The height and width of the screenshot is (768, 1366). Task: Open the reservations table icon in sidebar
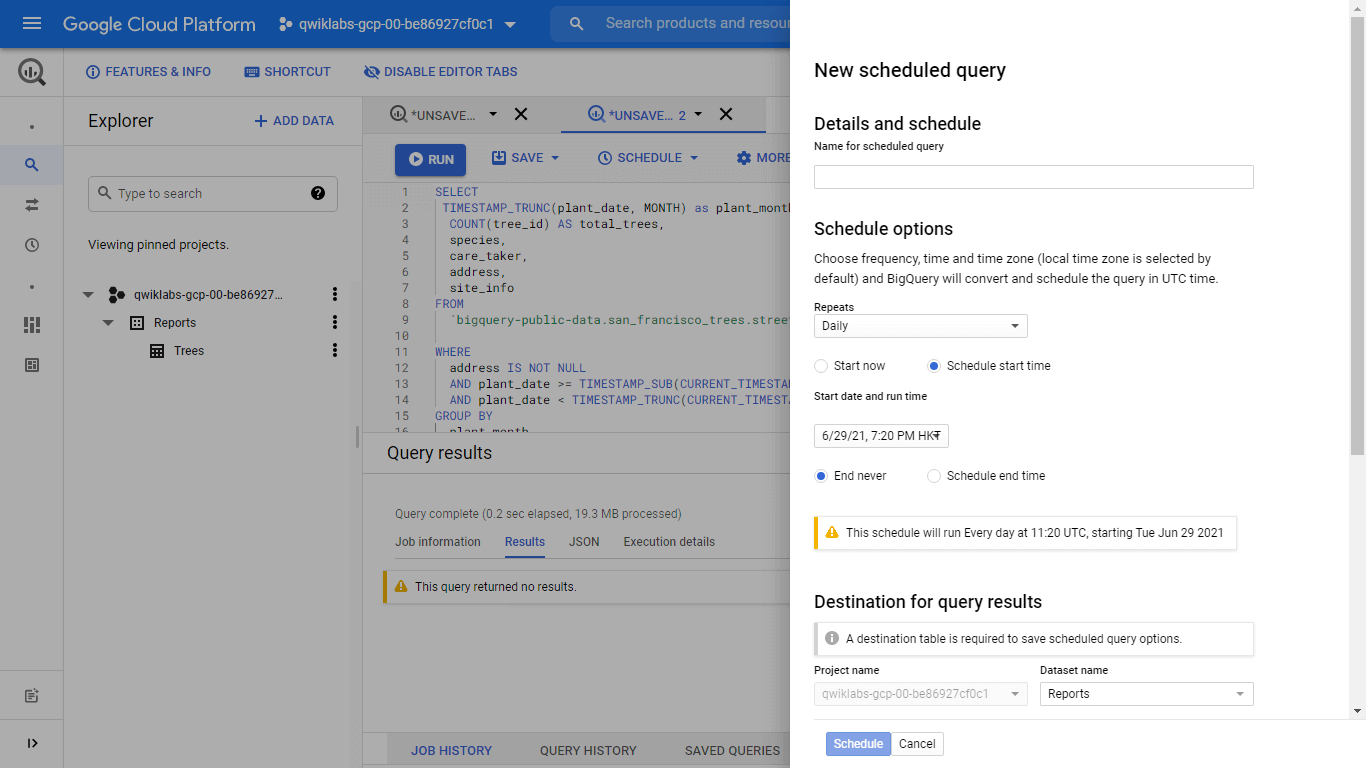click(32, 365)
